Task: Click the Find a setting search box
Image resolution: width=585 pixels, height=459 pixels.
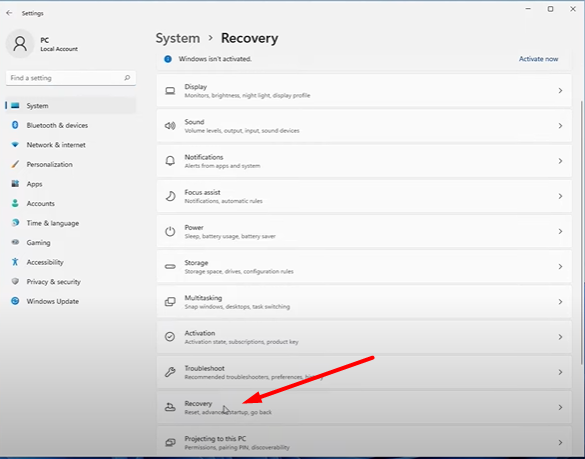Action: [71, 78]
